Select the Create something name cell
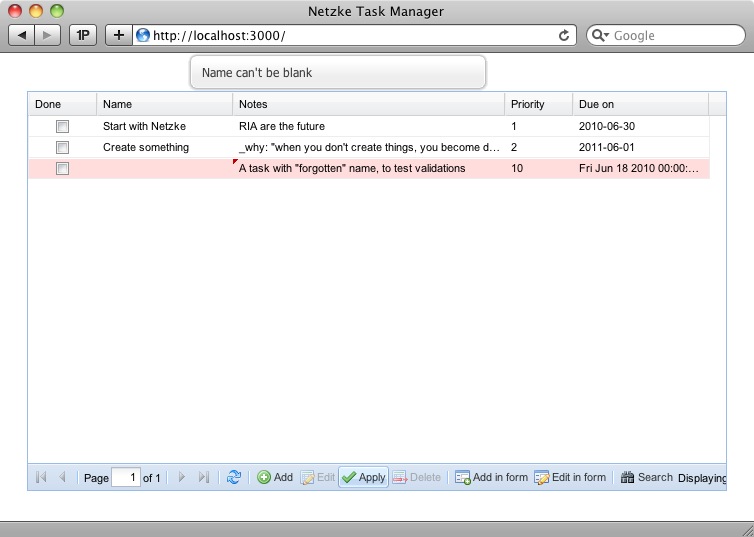 [164, 147]
